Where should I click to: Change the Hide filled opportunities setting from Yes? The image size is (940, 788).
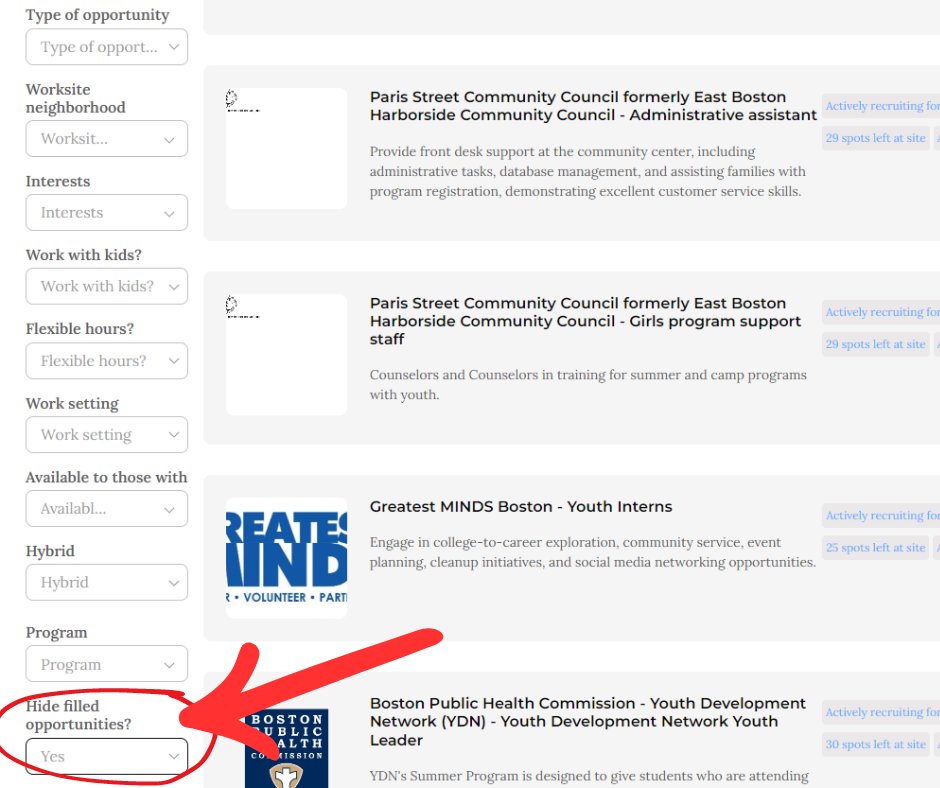pos(106,756)
